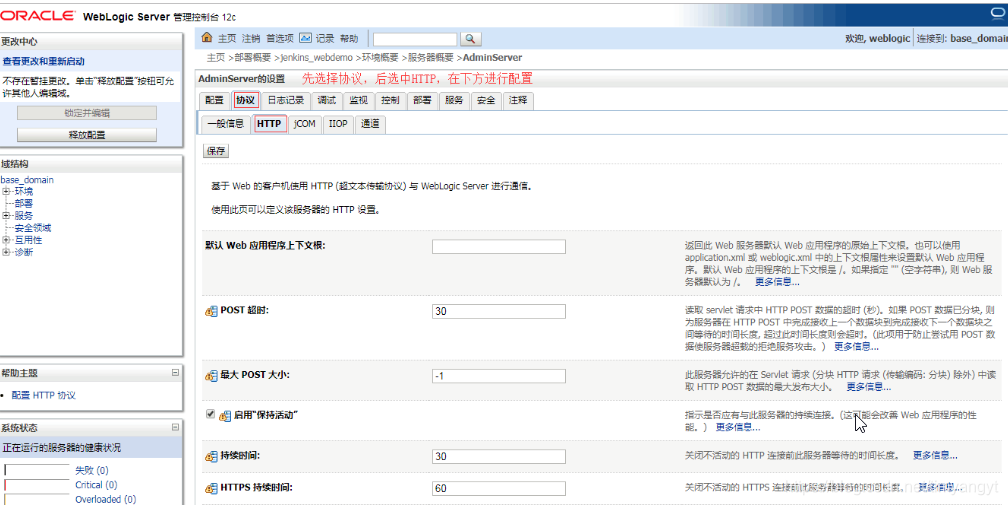The width and height of the screenshot is (1008, 505).
Task: Expand the 服务 node in the domain tree
Action: coord(6,216)
